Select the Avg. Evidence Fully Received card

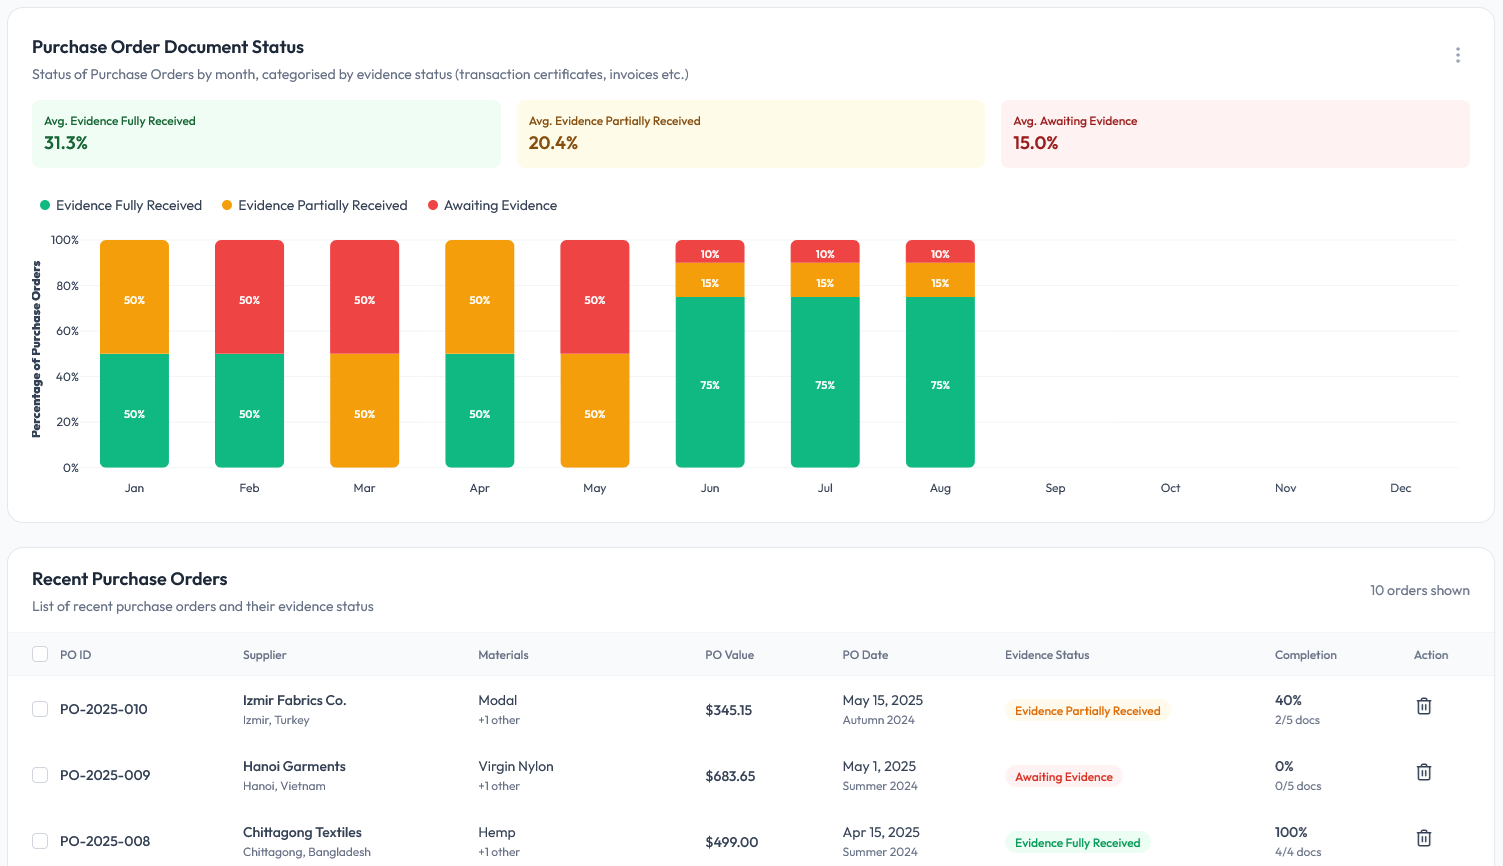pos(266,133)
